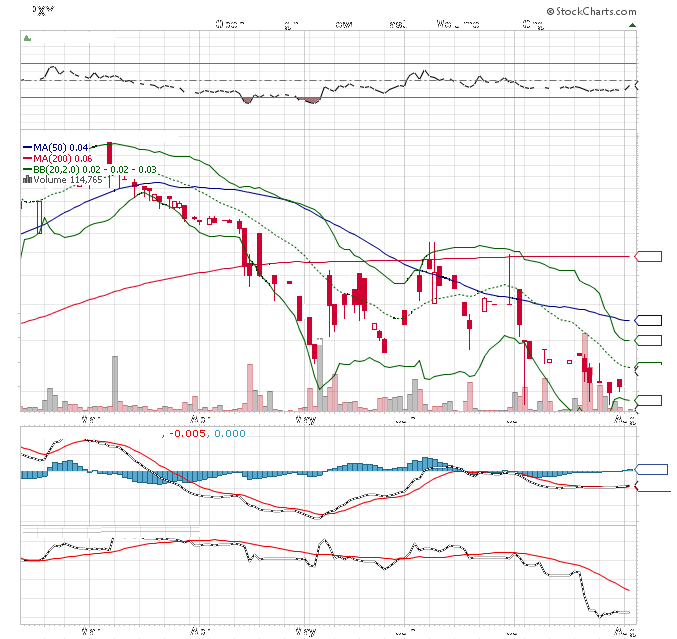The height and width of the screenshot is (639, 677).
Task: Click the small green triangle in the RSI panel corner
Action: coord(28,38)
